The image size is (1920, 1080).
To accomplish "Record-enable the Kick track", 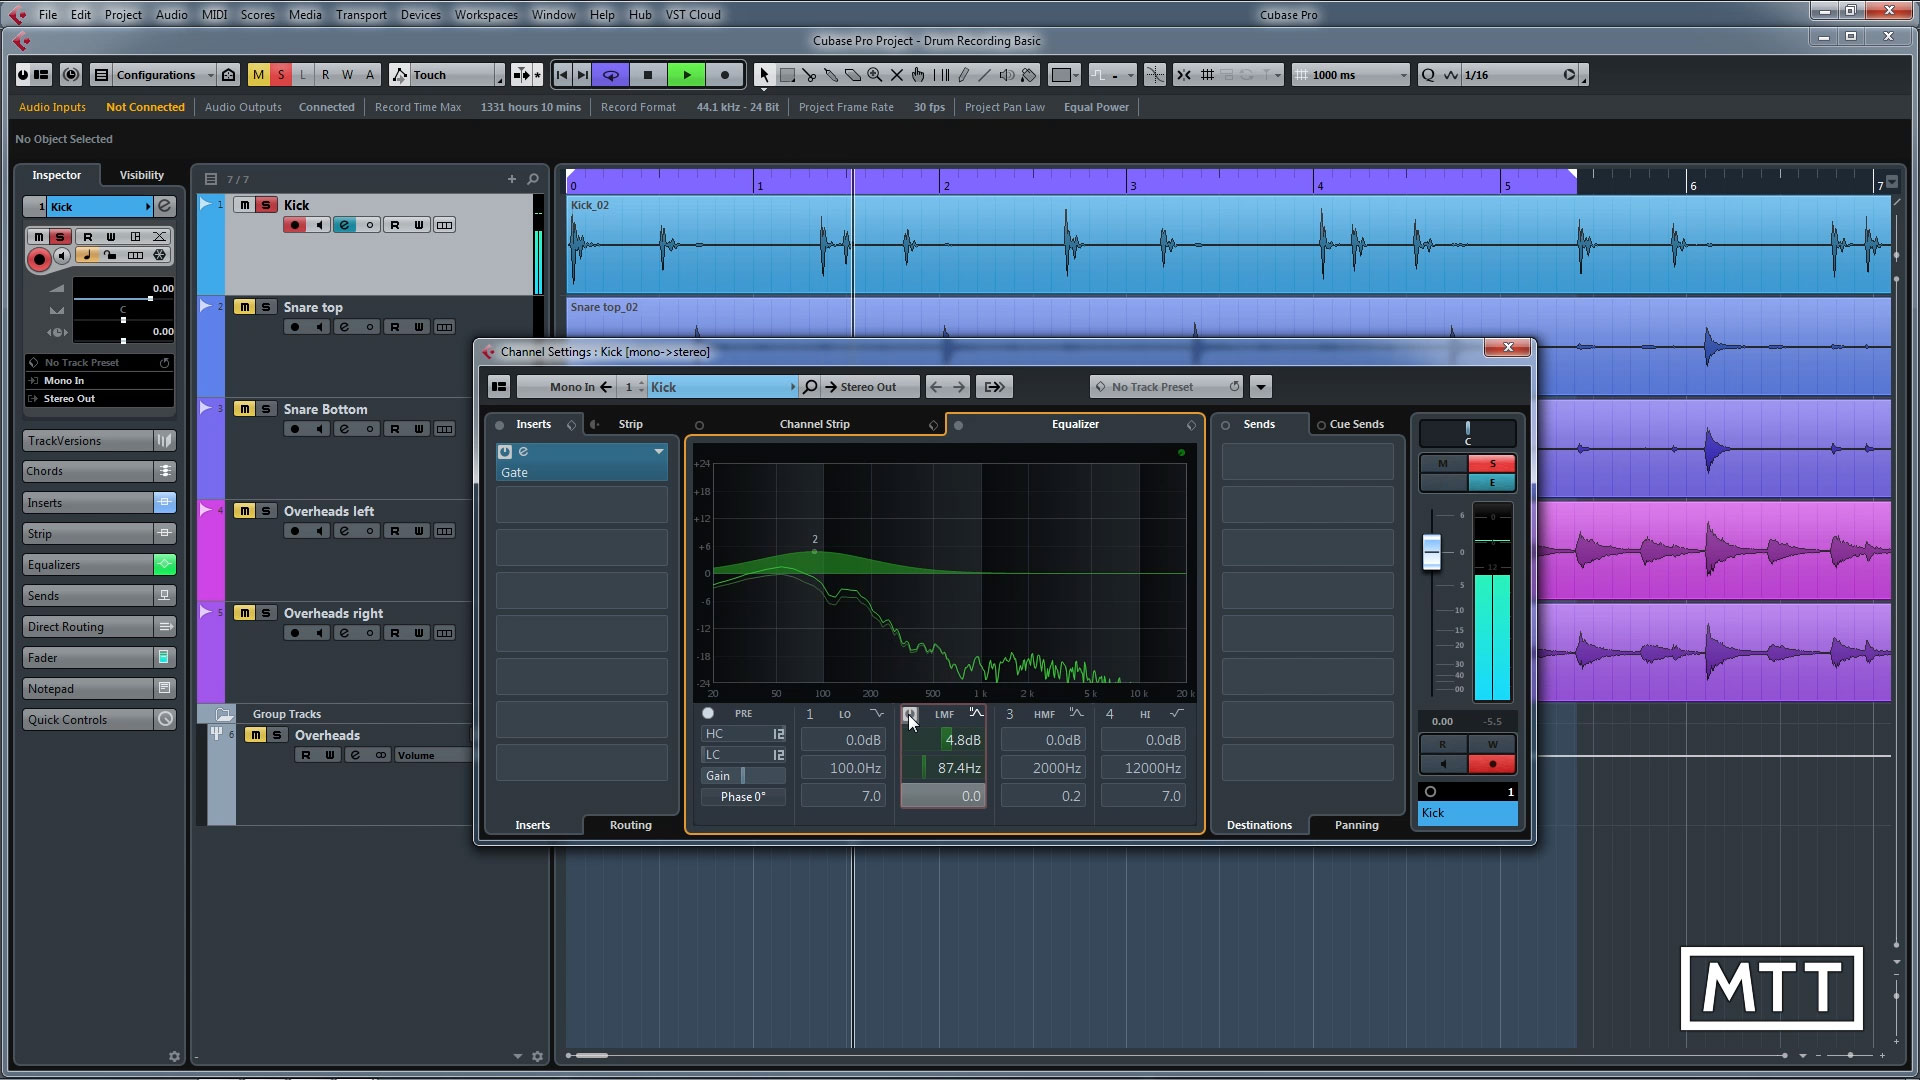I will click(293, 225).
